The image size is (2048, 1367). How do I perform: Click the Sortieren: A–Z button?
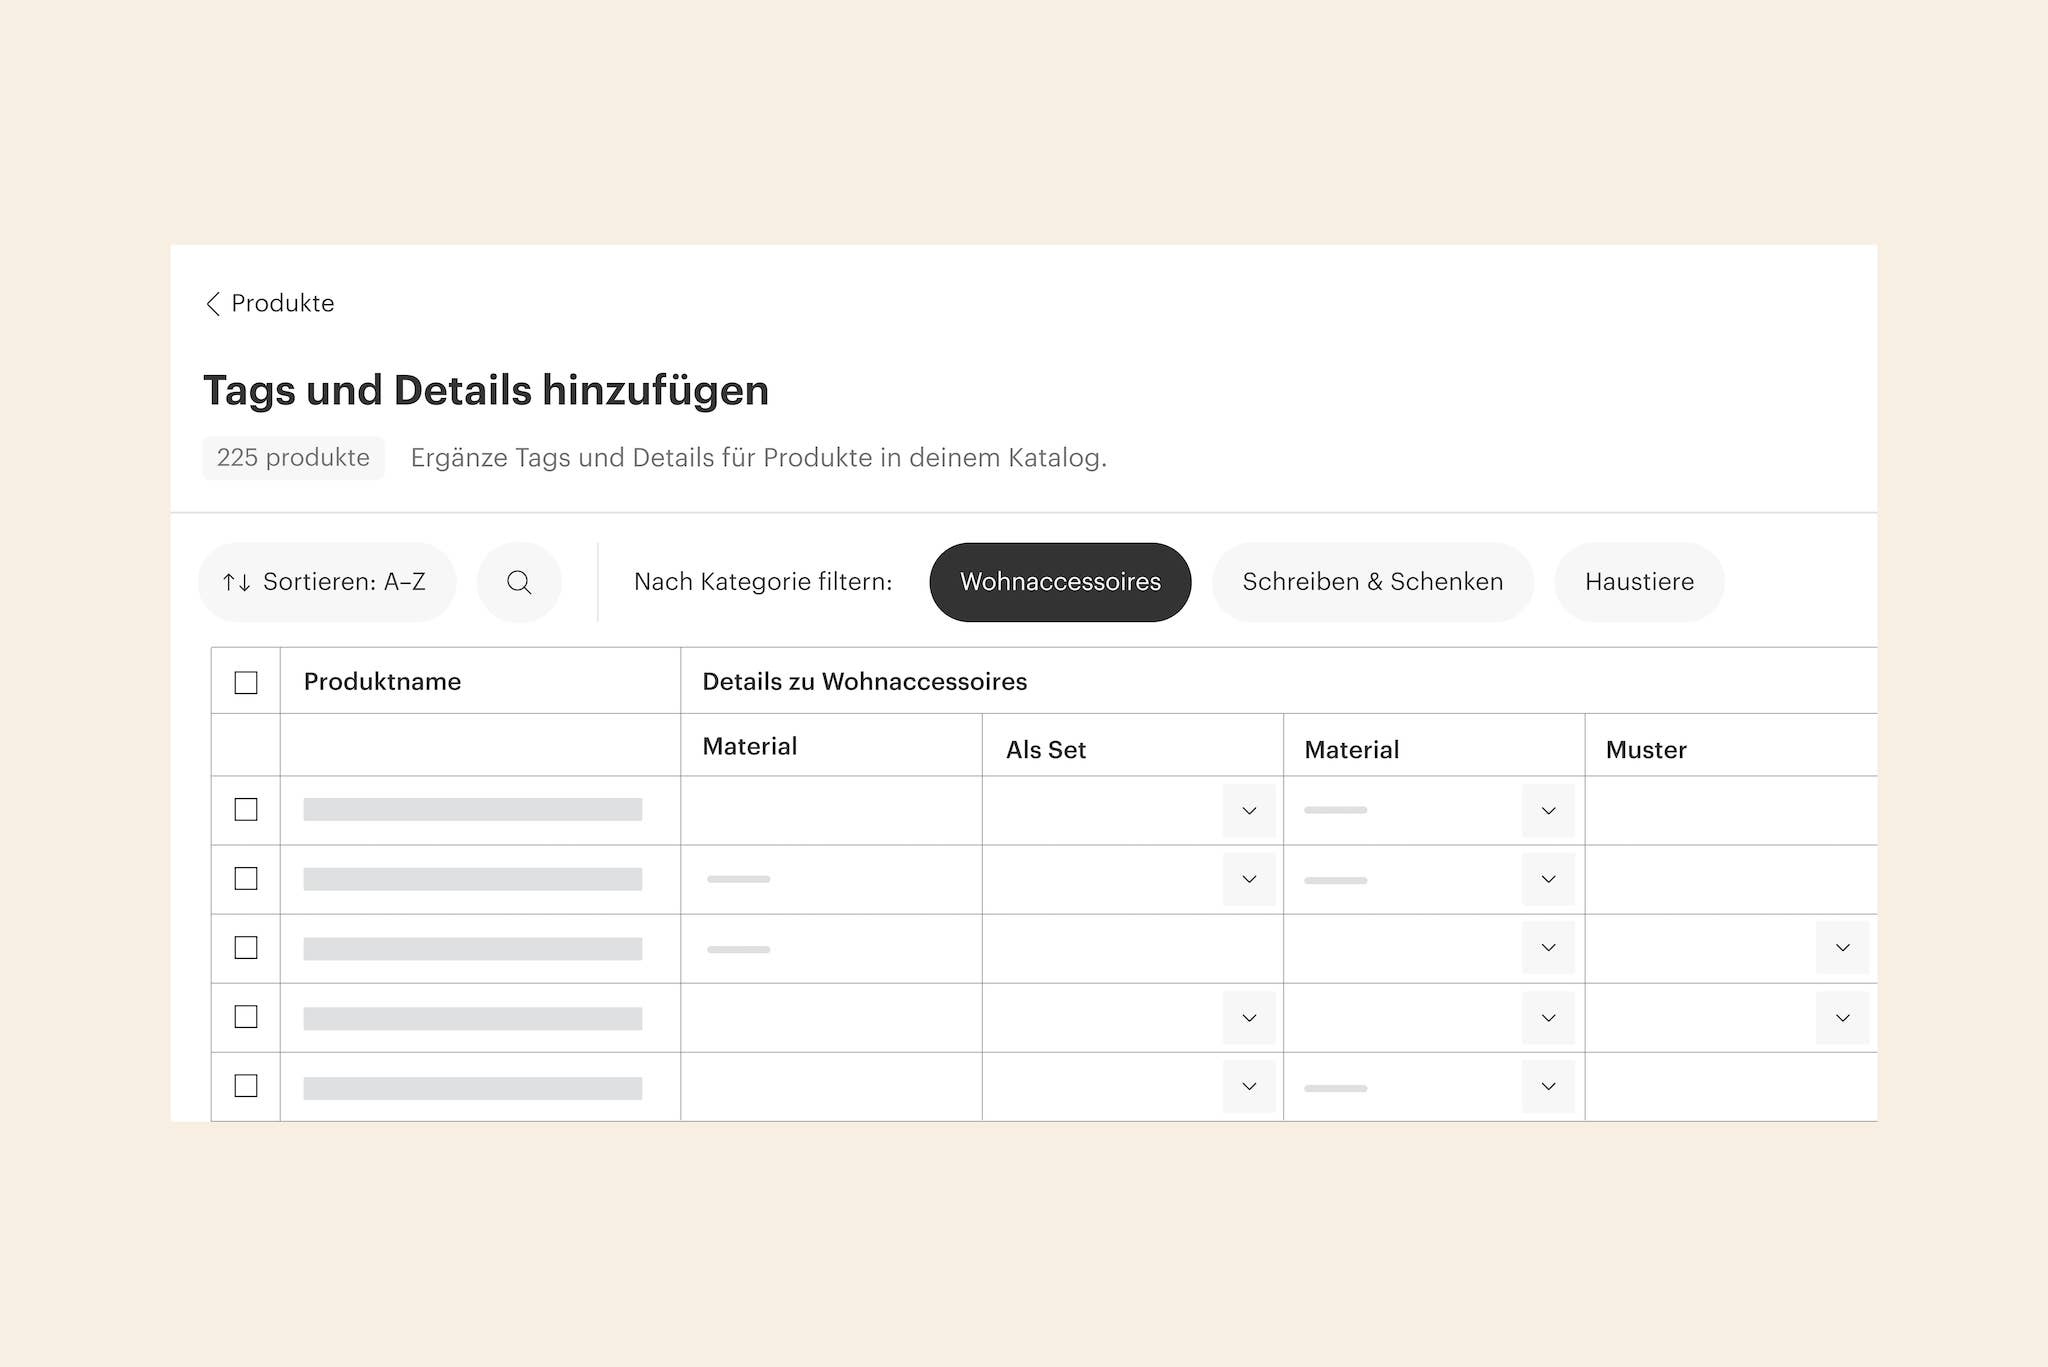[327, 582]
